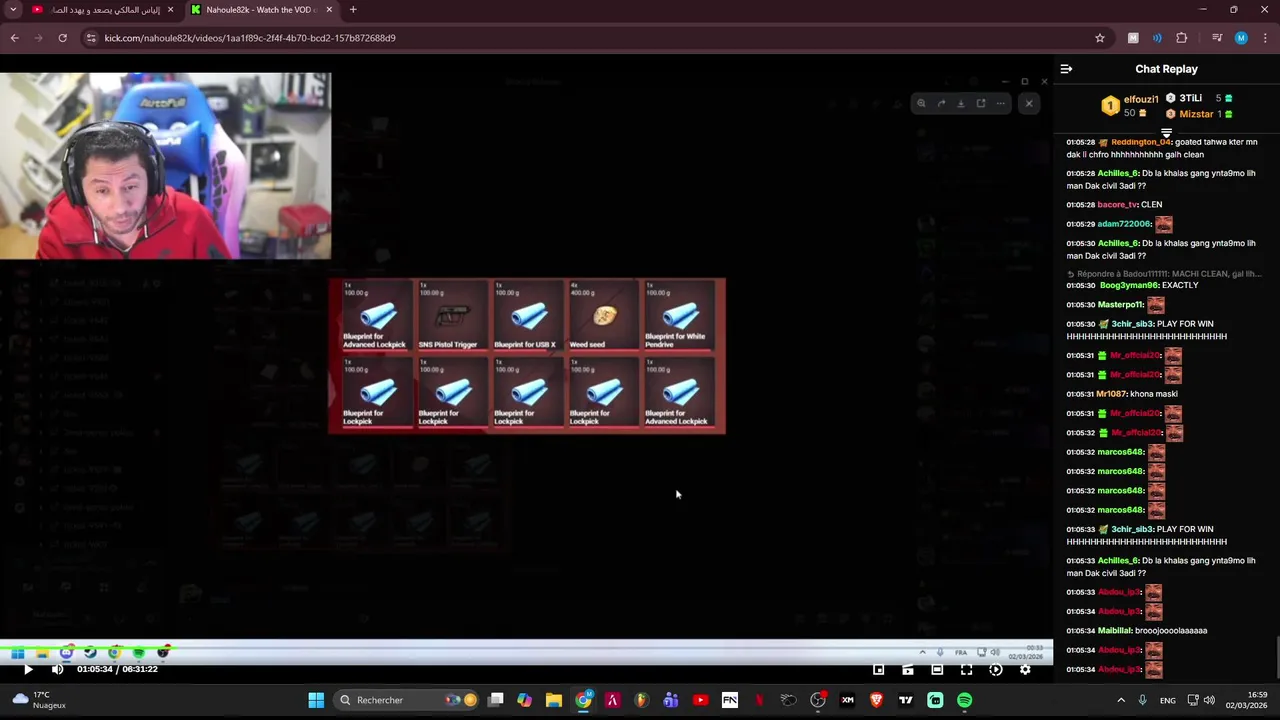Go back in browser history
The width and height of the screenshot is (1280, 720).
tap(14, 38)
